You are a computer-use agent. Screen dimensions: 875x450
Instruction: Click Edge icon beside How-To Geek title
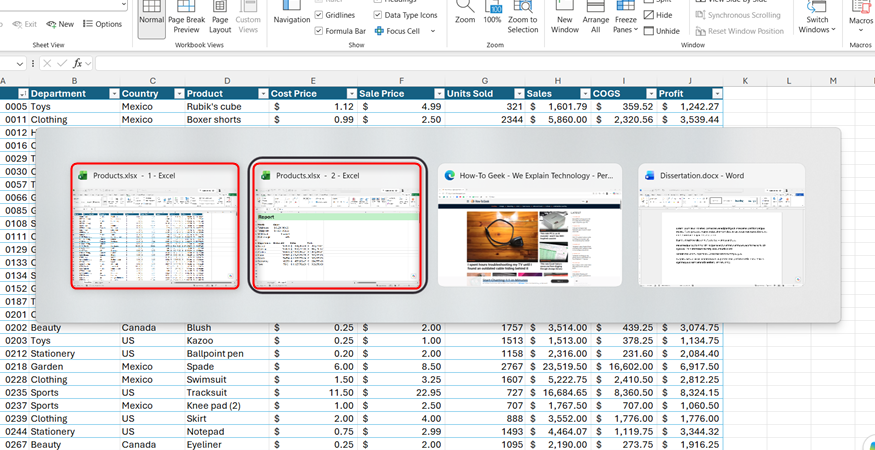449,175
